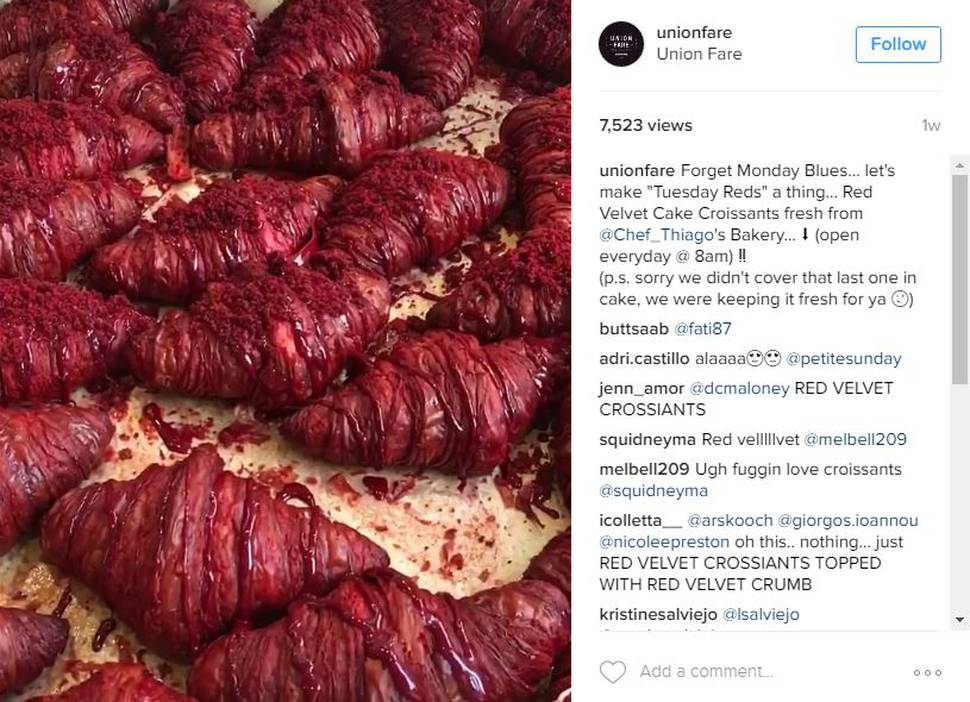This screenshot has width=970, height=702.
Task: Open the @melbell209 mention
Action: [x=855, y=439]
